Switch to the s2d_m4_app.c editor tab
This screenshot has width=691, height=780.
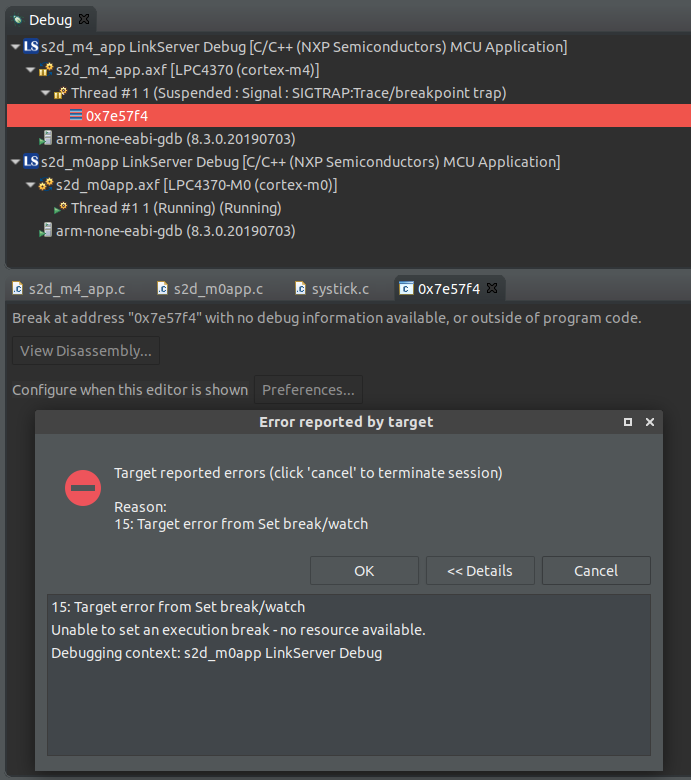tap(69, 289)
